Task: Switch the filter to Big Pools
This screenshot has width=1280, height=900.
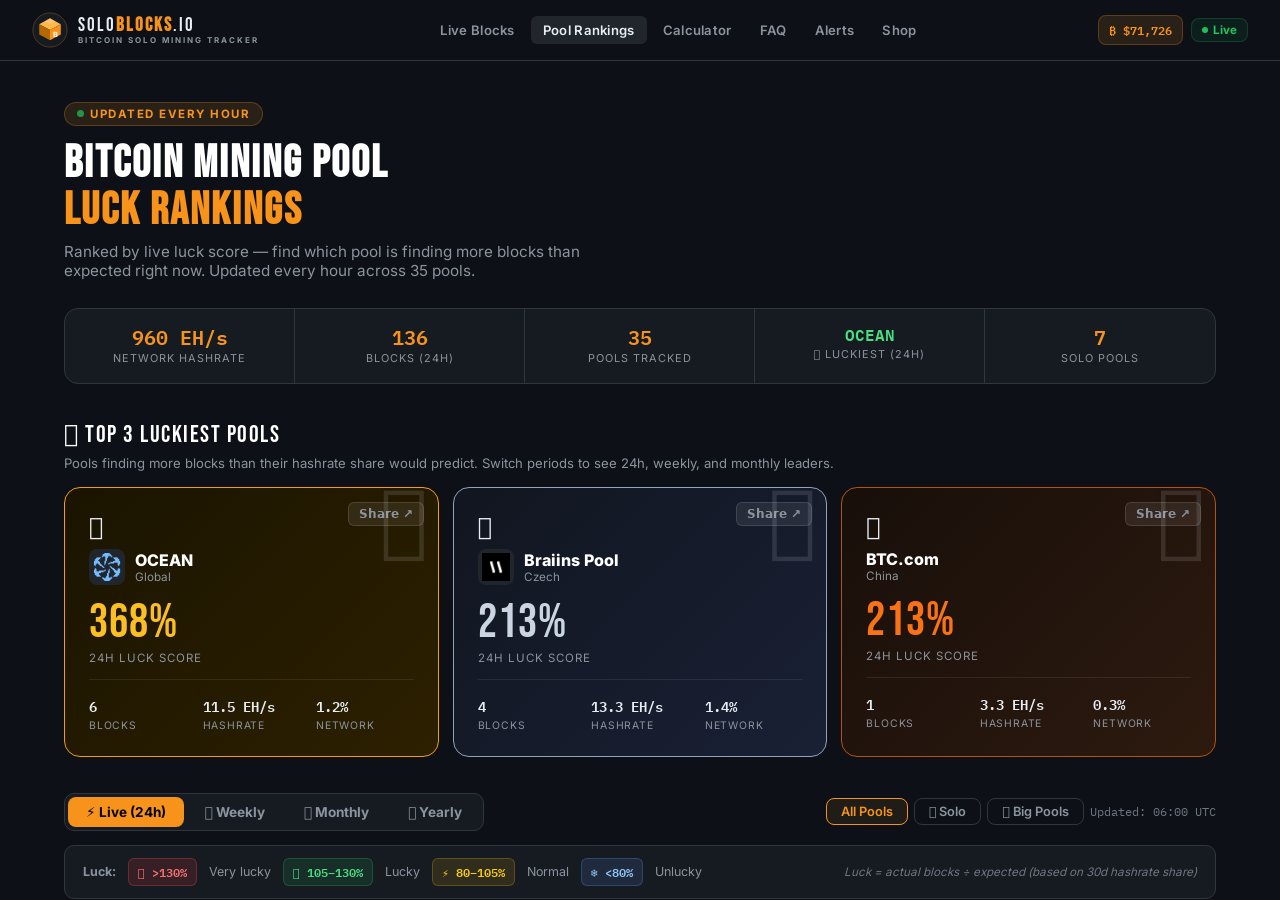Action: pyautogui.click(x=1035, y=811)
